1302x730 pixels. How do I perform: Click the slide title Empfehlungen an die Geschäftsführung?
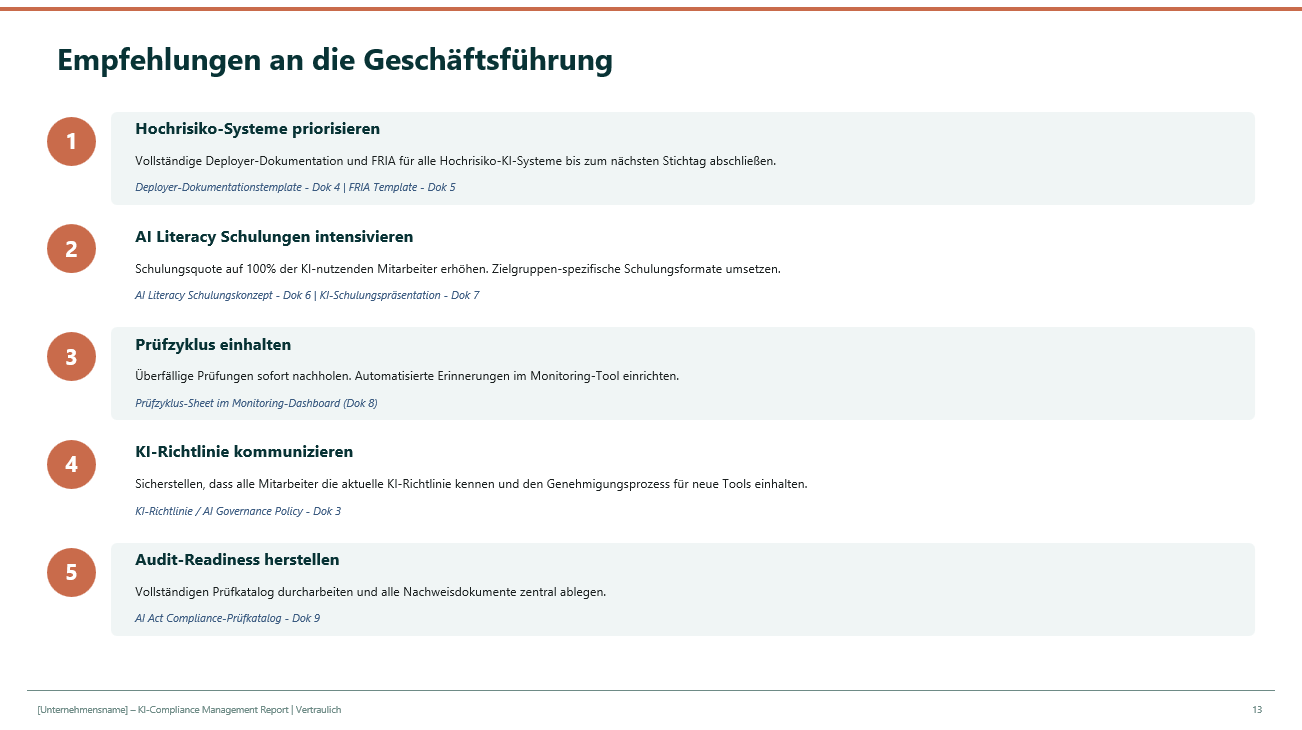pos(335,60)
